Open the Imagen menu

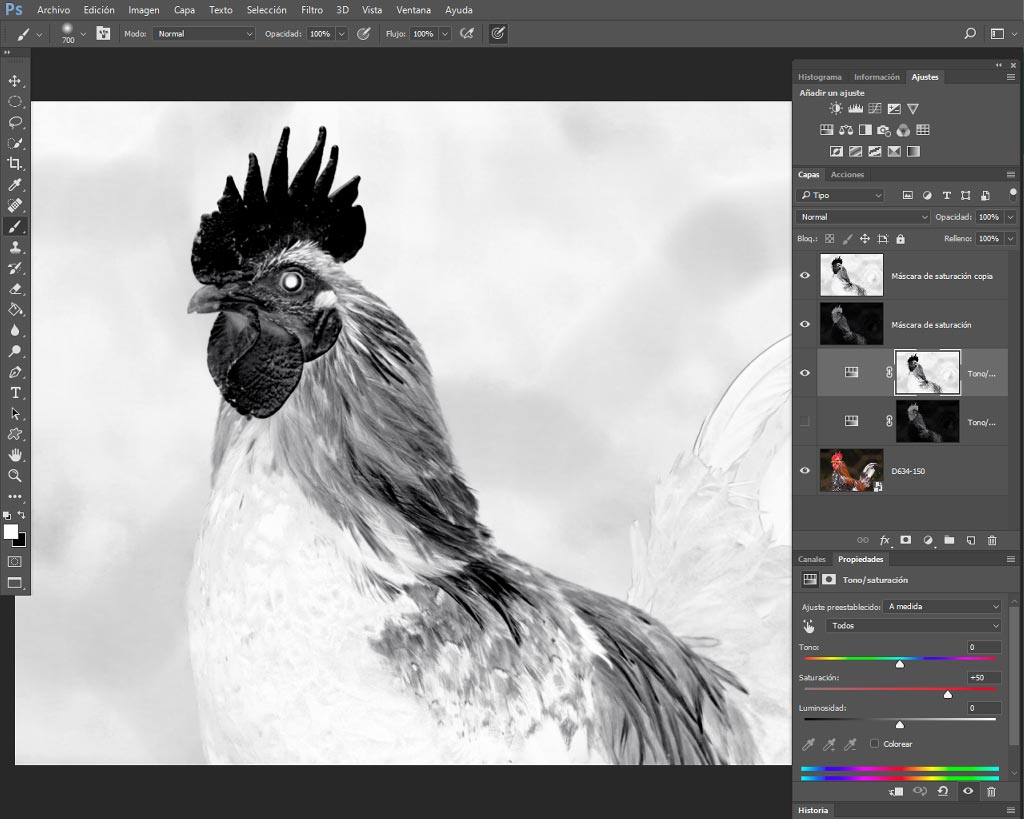click(143, 10)
